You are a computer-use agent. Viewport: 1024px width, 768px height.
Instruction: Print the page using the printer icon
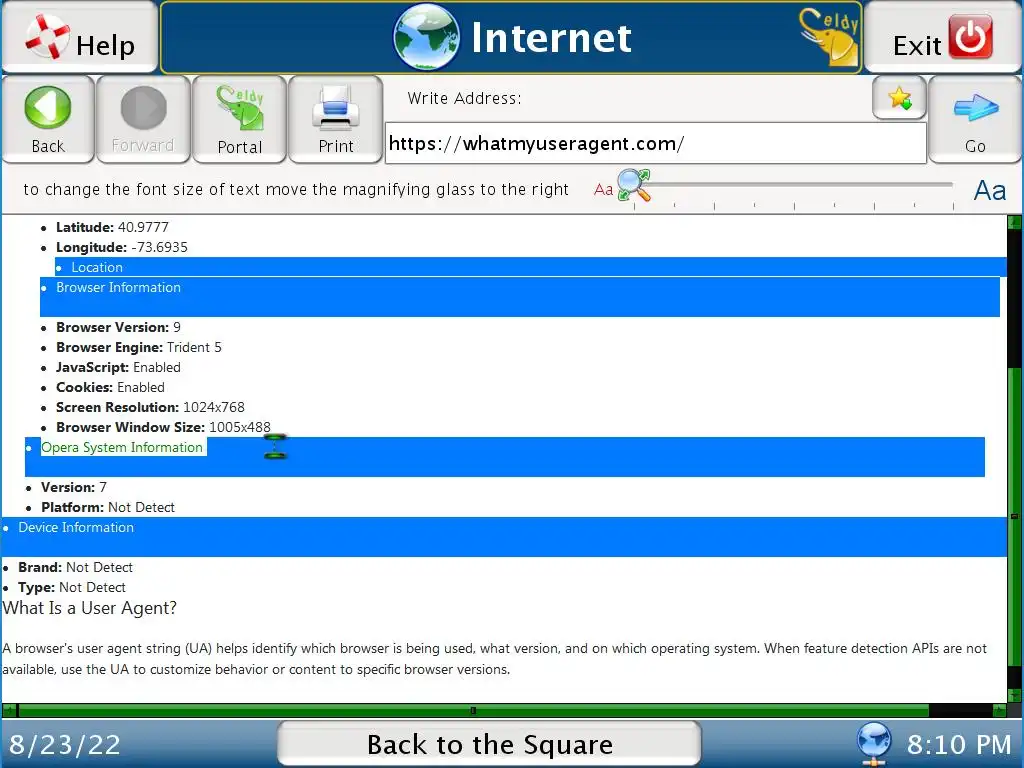[336, 119]
